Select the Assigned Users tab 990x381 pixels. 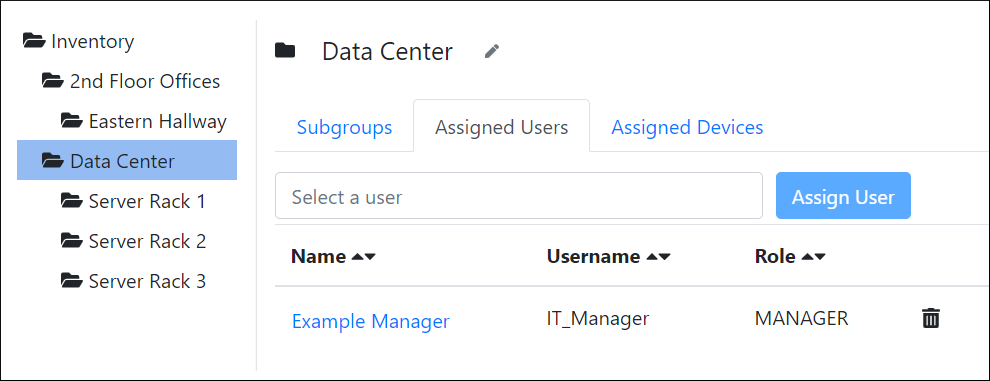pos(501,127)
